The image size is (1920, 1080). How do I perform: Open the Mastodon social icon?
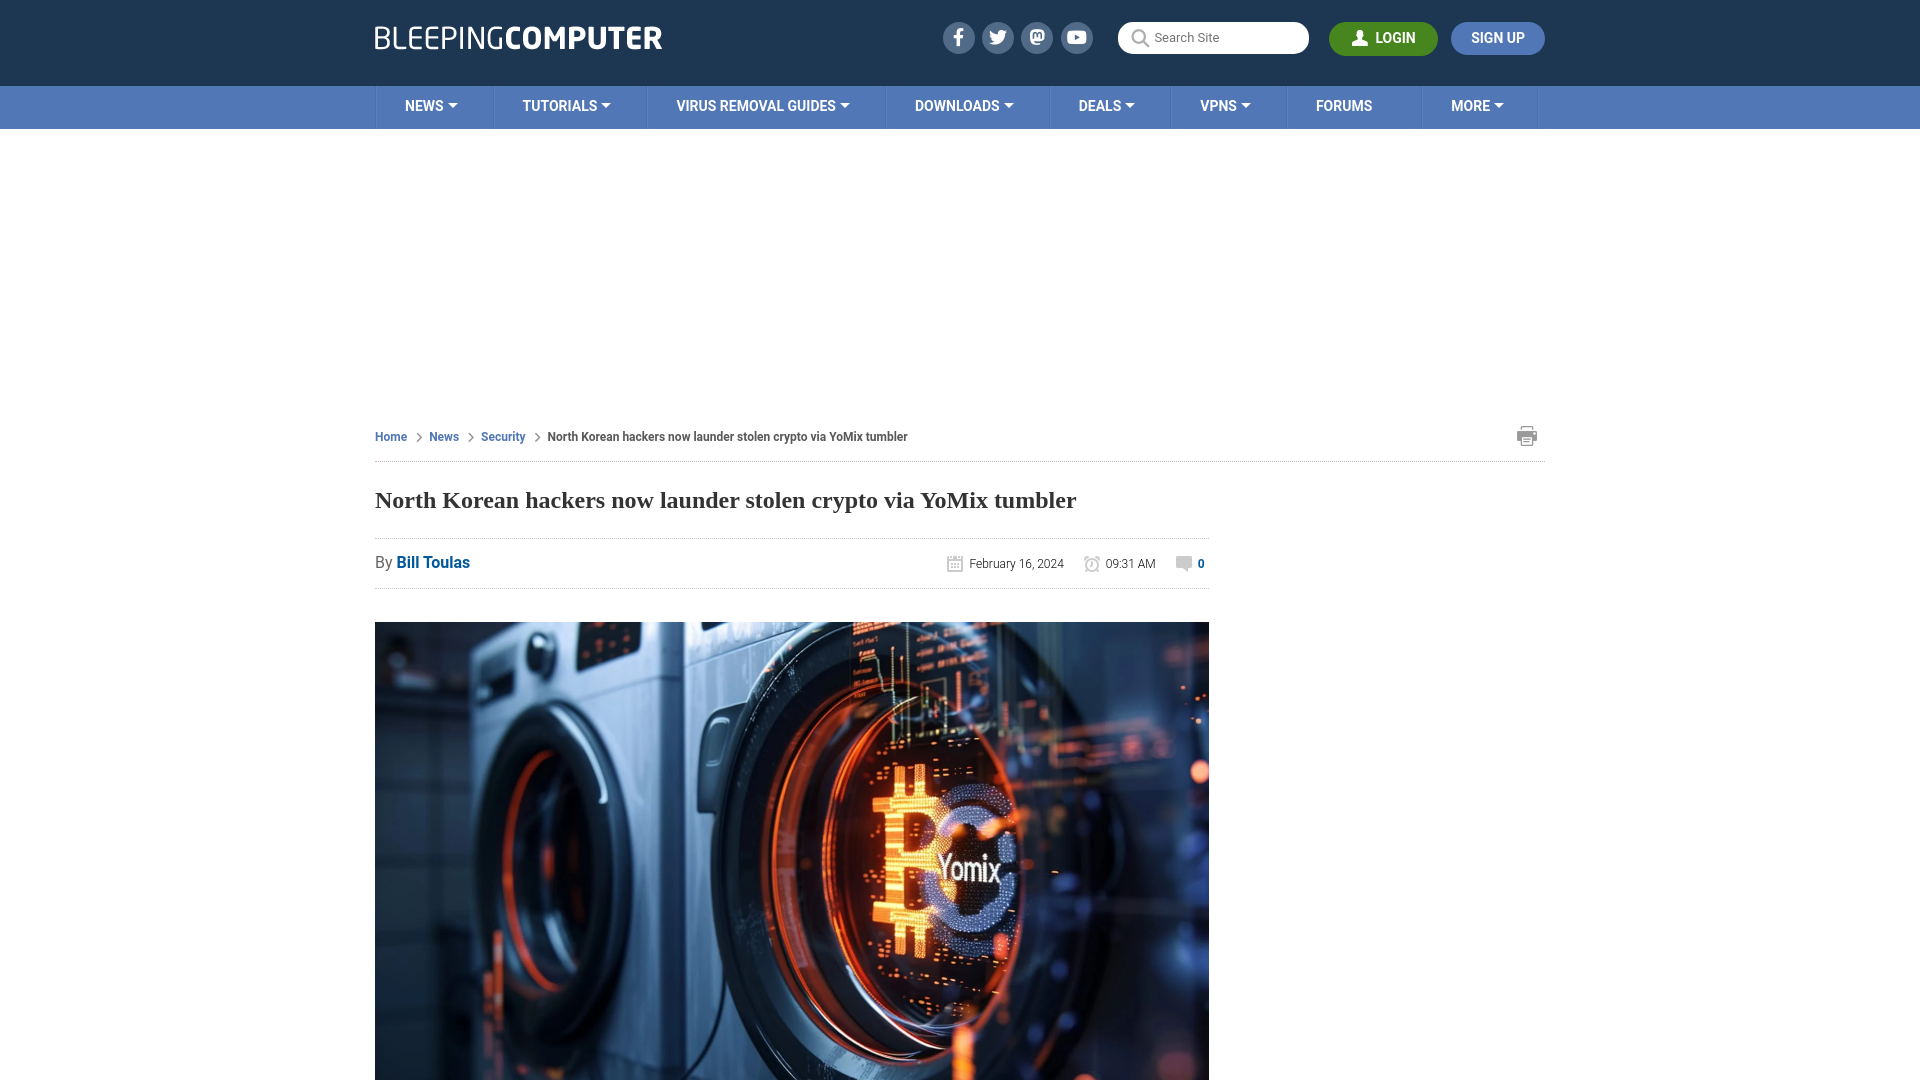pyautogui.click(x=1038, y=37)
